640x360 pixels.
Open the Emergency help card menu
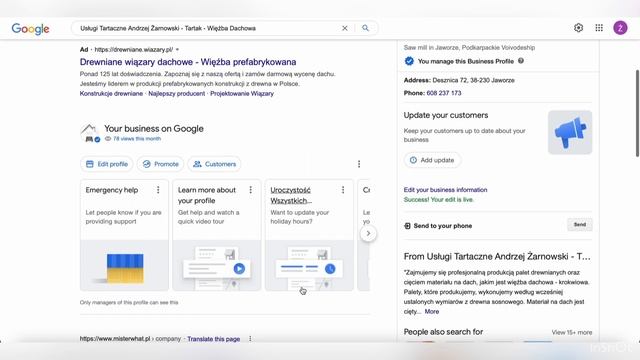coord(158,190)
